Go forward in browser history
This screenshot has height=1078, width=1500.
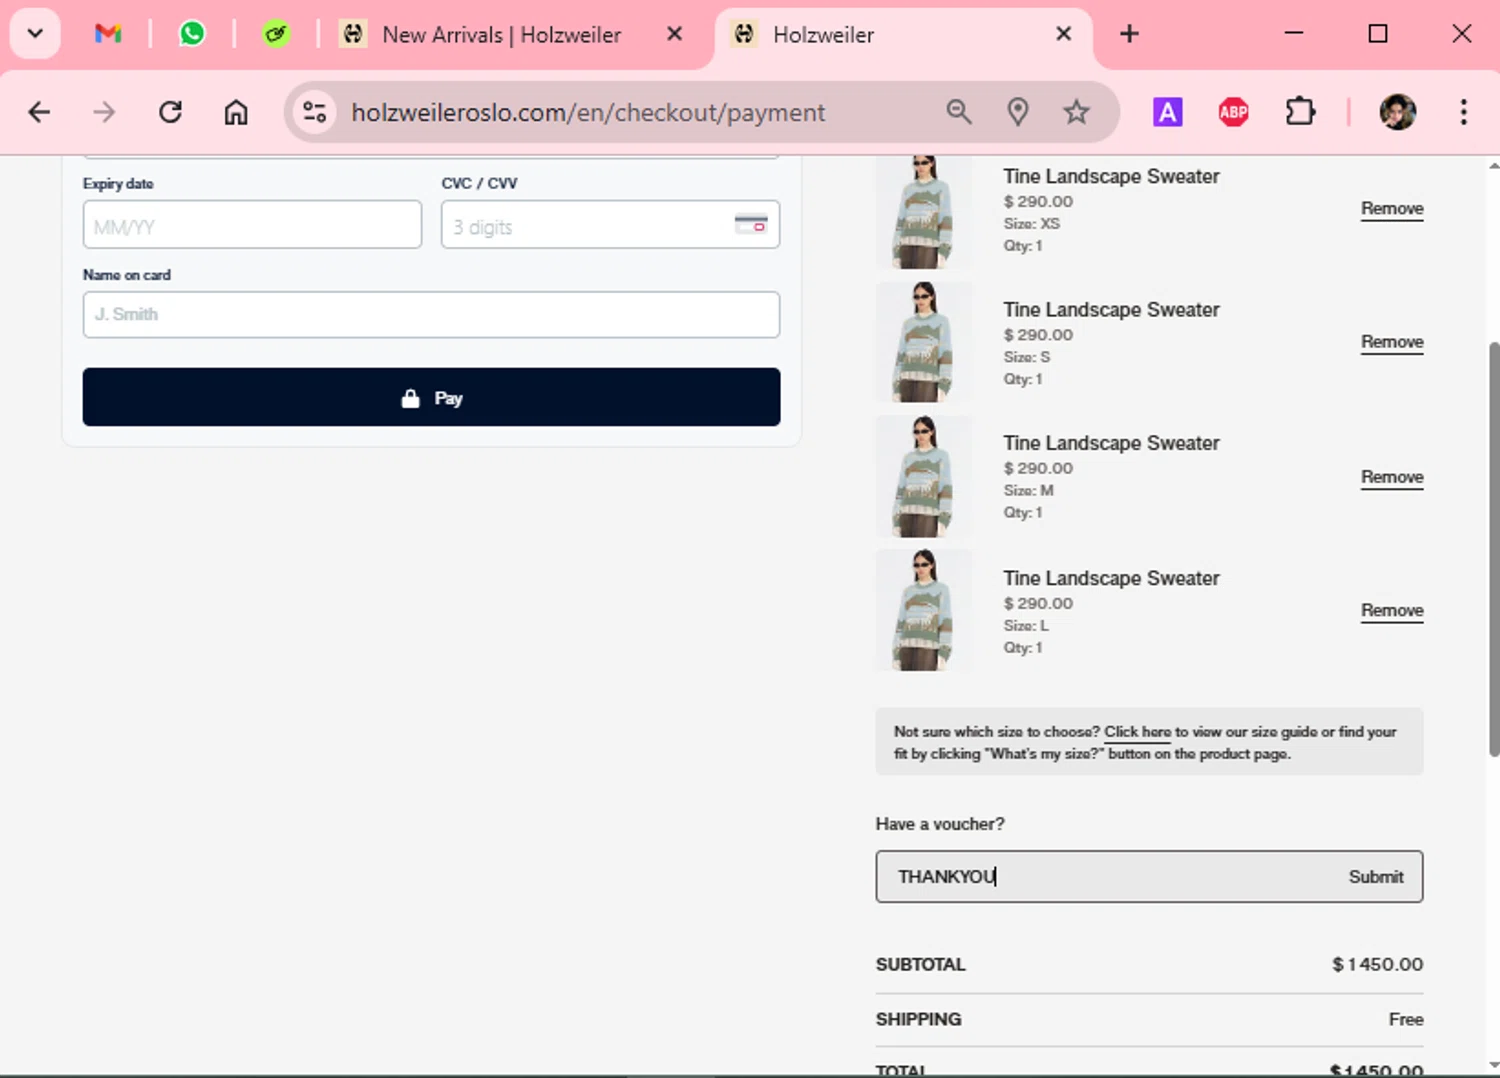coord(104,112)
